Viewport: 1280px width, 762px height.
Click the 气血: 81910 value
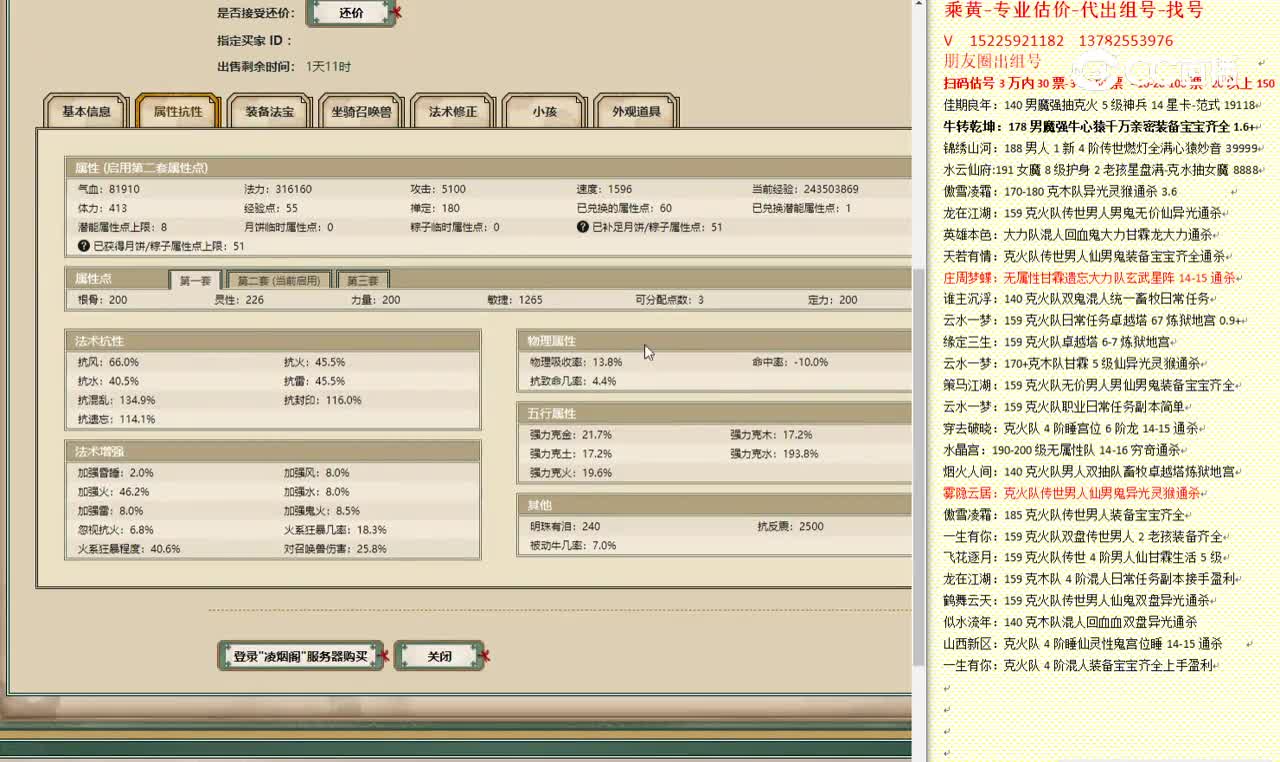(x=109, y=189)
